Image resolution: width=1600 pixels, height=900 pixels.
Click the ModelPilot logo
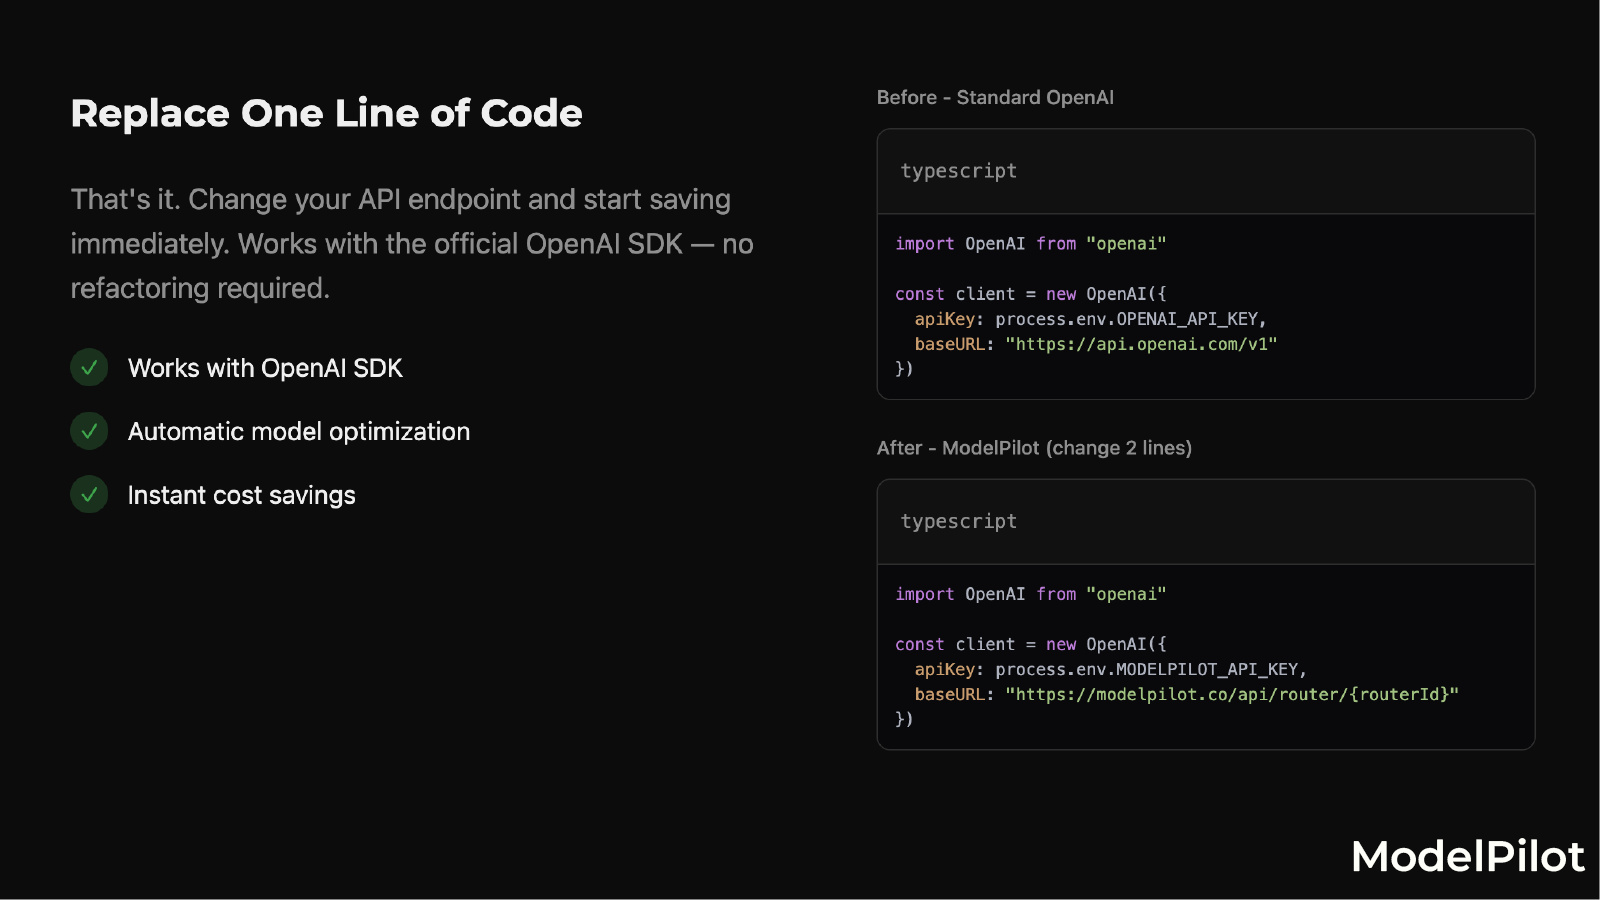1467,856
